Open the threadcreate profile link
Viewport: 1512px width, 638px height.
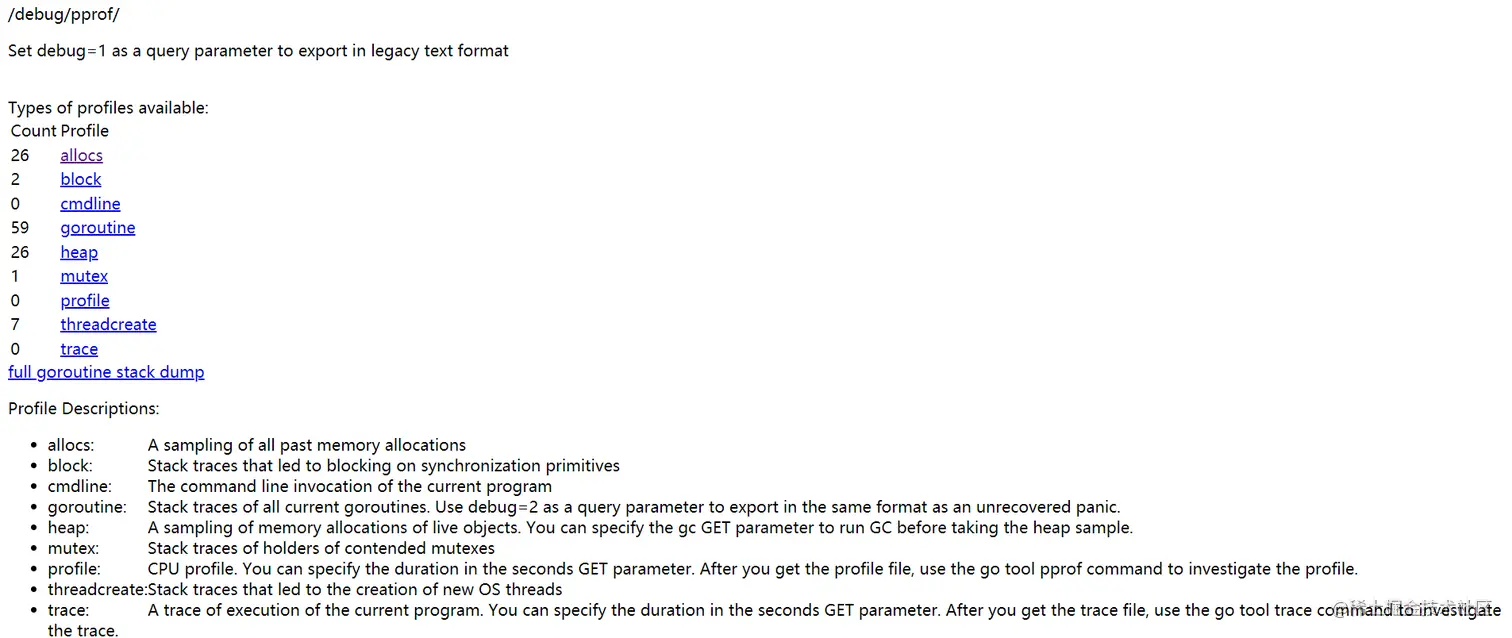pos(108,325)
